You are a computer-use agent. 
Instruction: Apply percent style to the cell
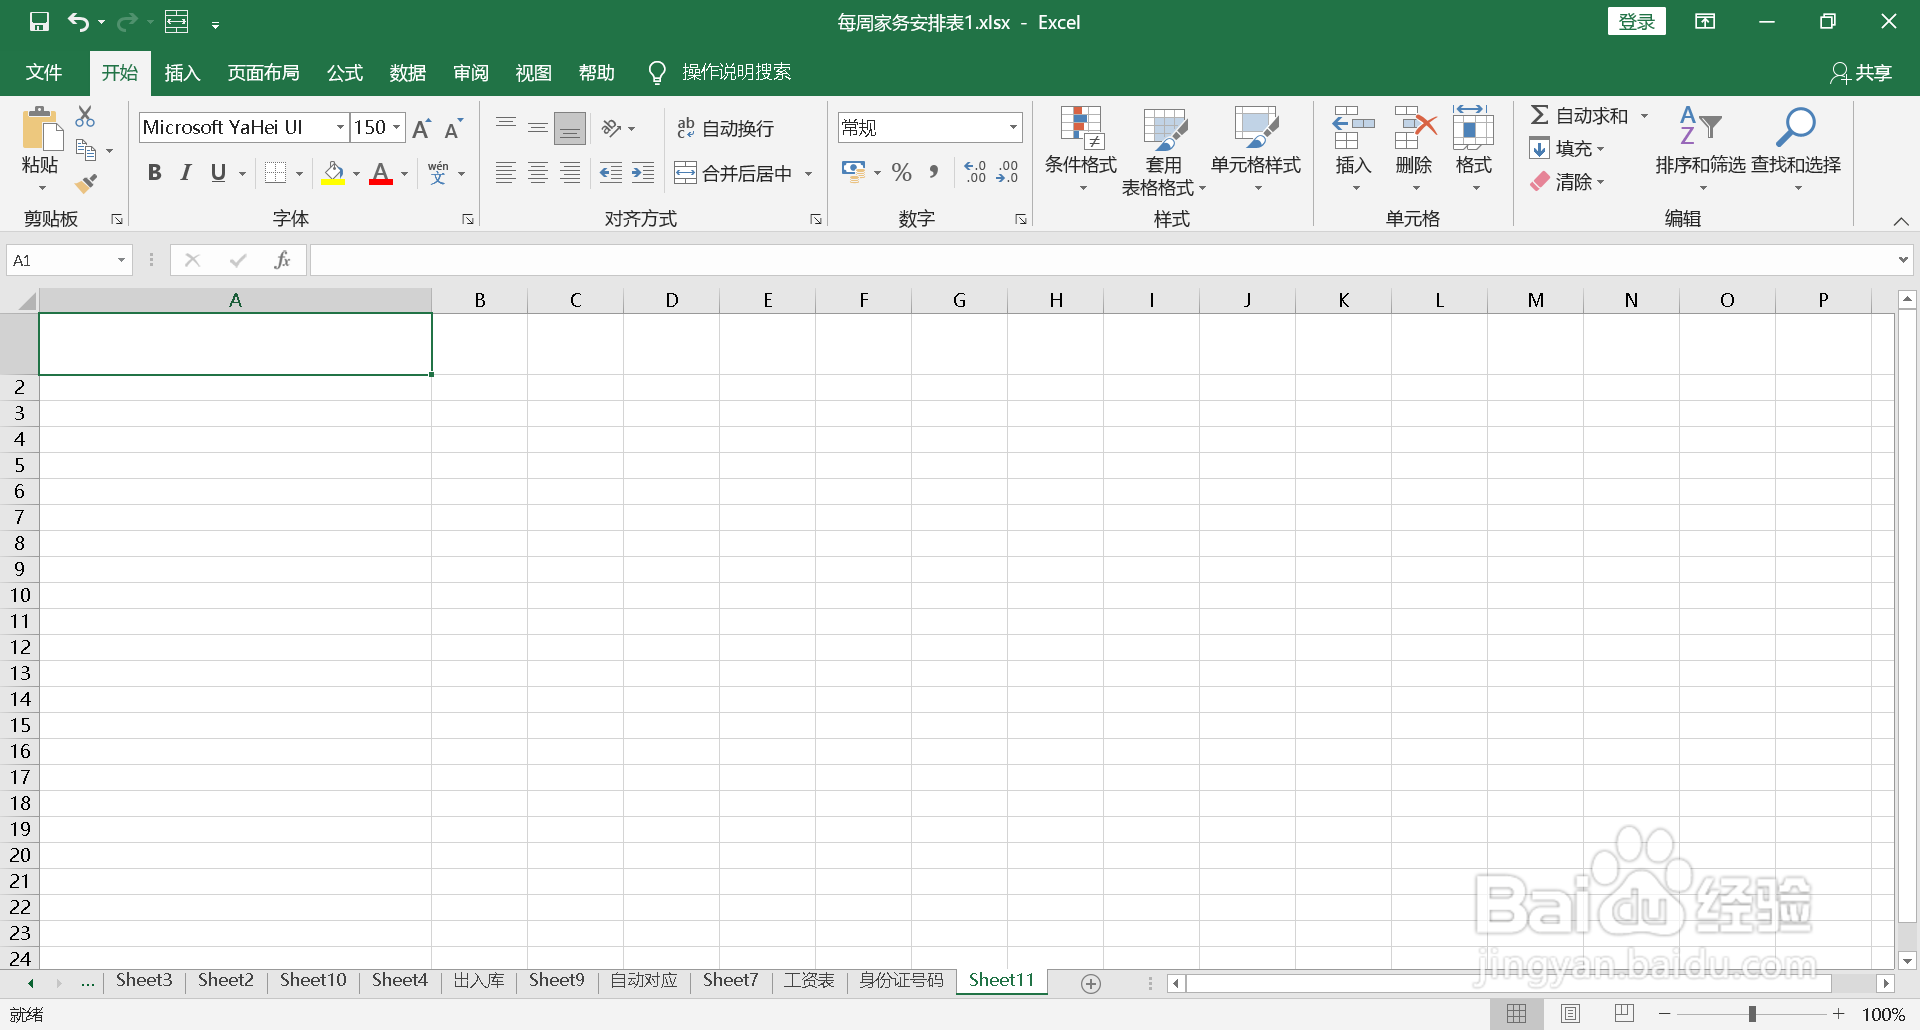coord(901,172)
